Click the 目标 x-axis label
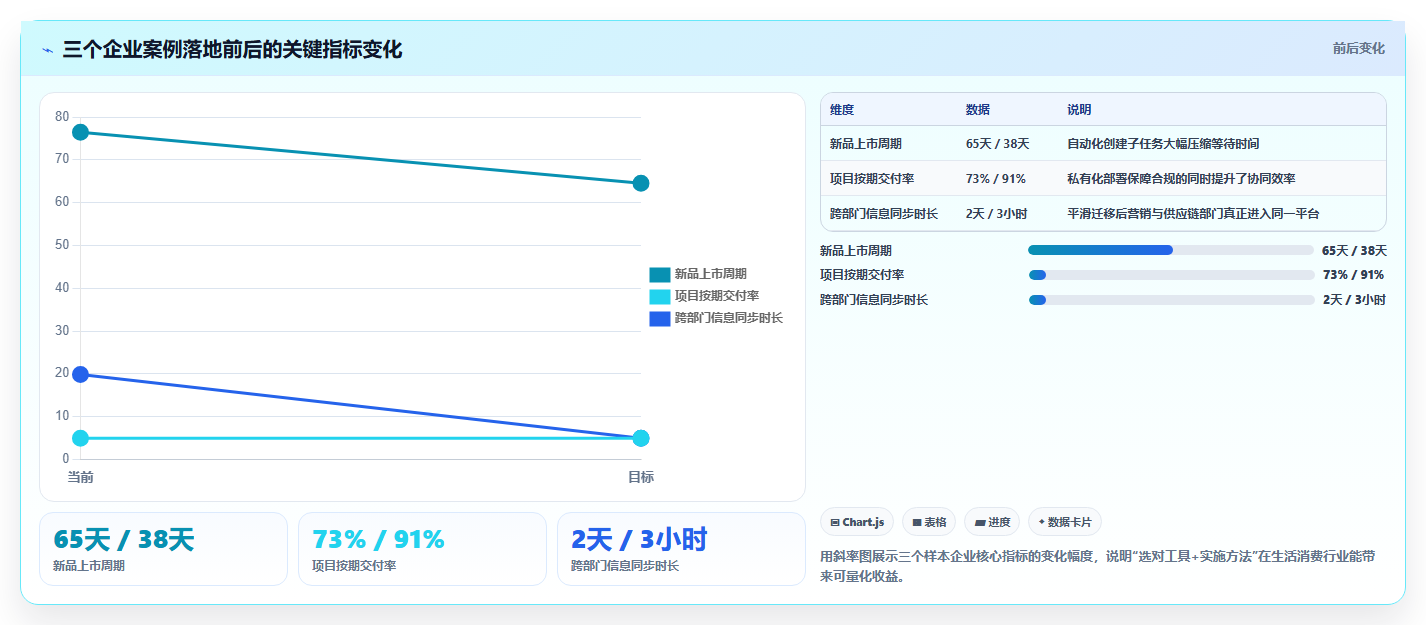This screenshot has height=625, width=1426. pos(641,477)
